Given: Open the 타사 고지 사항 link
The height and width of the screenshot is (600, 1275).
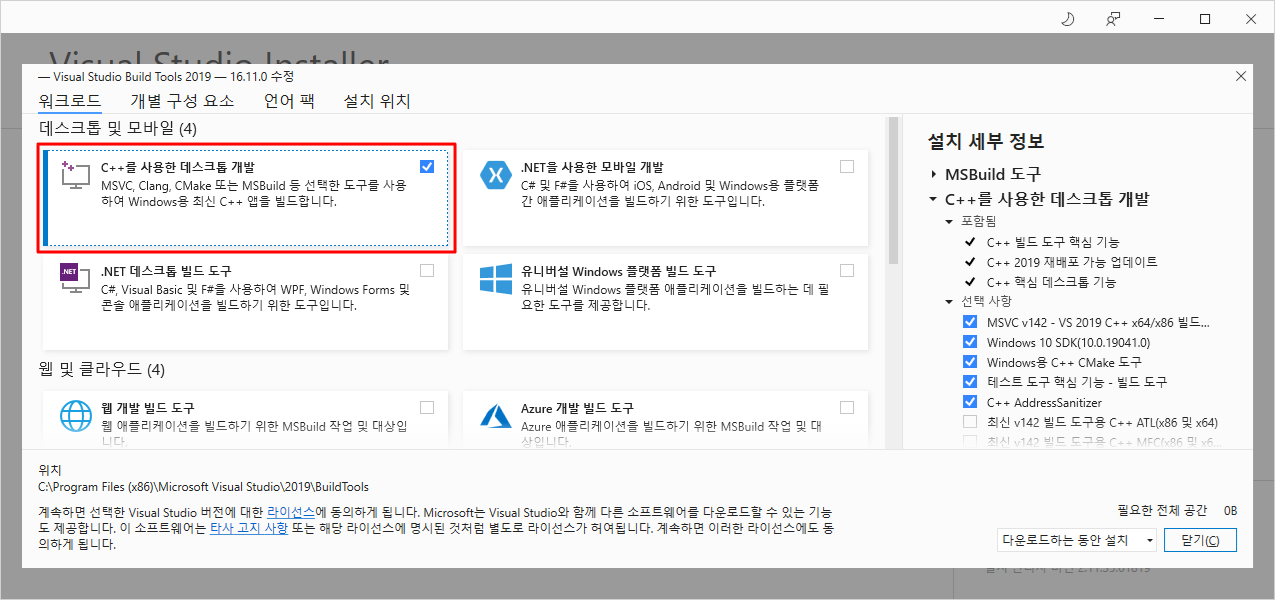Looking at the screenshot, I should coord(249,528).
